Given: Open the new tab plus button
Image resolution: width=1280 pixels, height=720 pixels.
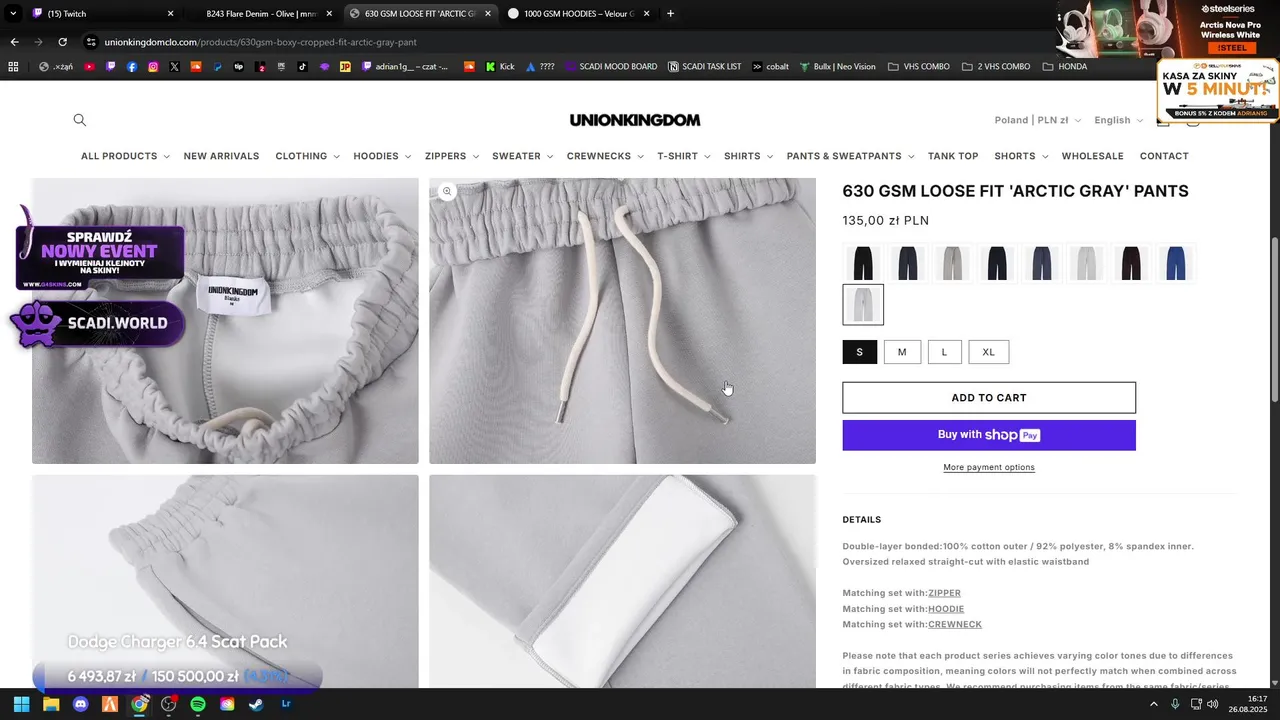Looking at the screenshot, I should tap(670, 14).
